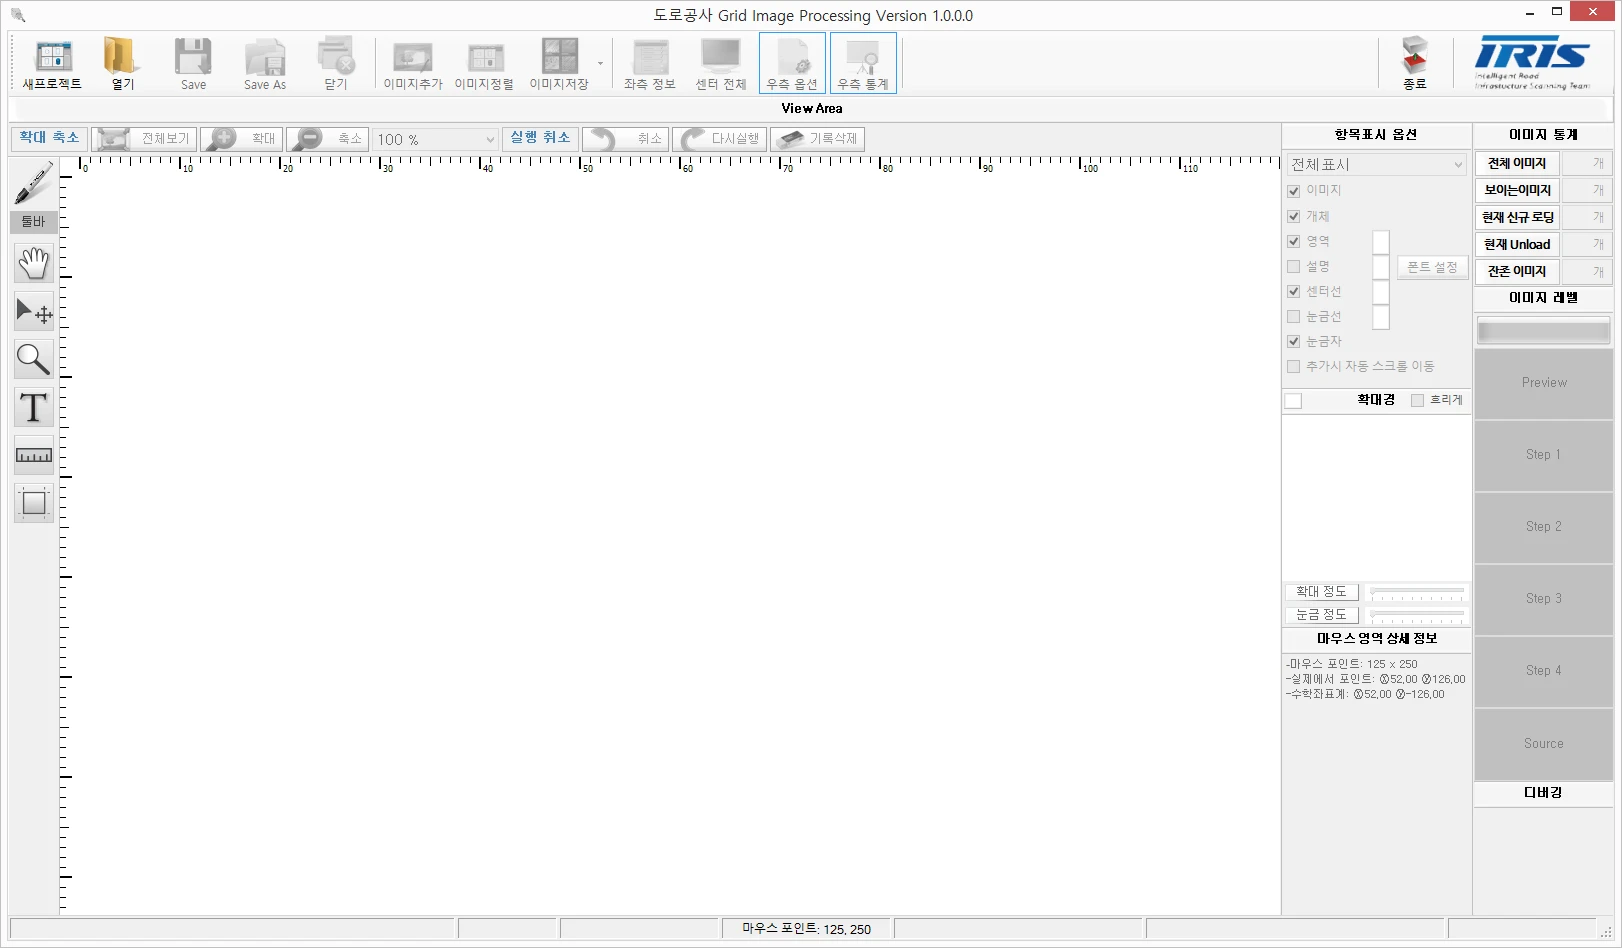Select the arrow move tool
Viewport: 1622px width, 948px height.
click(34, 311)
